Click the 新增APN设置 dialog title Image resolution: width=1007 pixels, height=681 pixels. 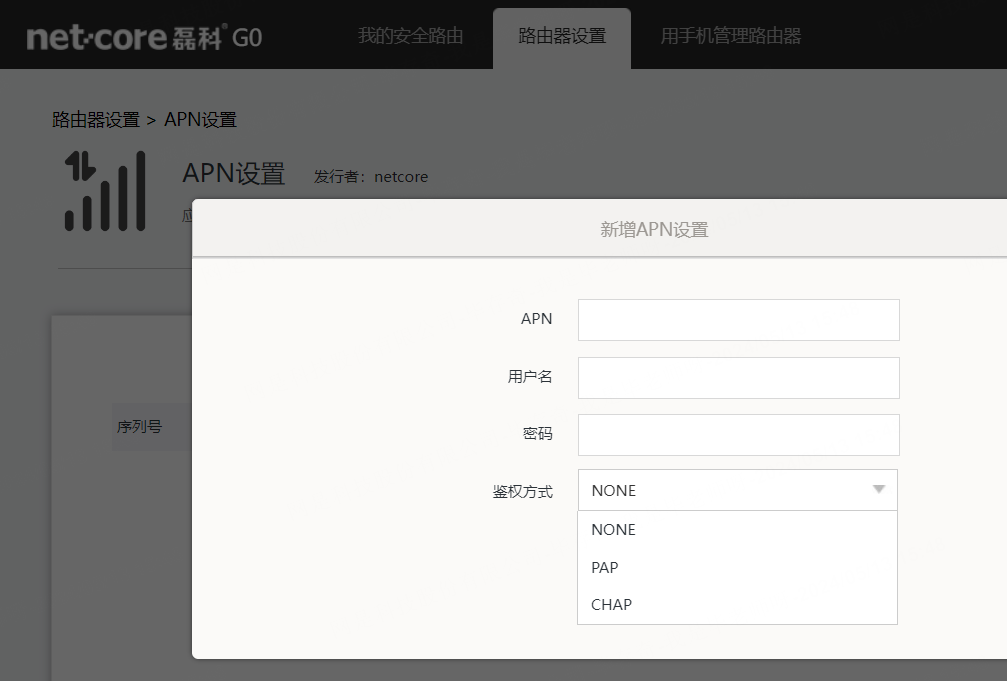tap(654, 229)
